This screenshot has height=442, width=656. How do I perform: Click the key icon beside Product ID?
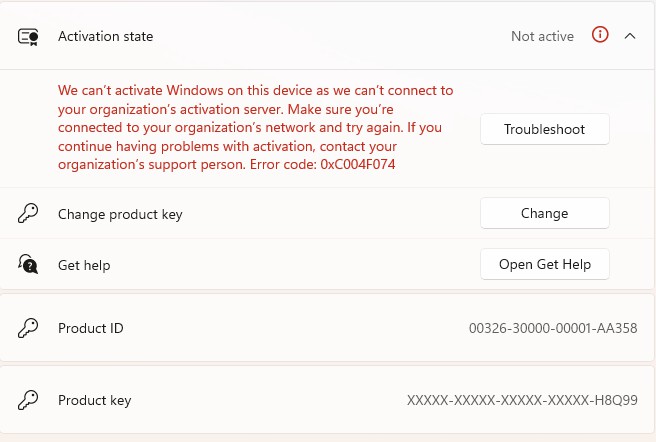28,328
